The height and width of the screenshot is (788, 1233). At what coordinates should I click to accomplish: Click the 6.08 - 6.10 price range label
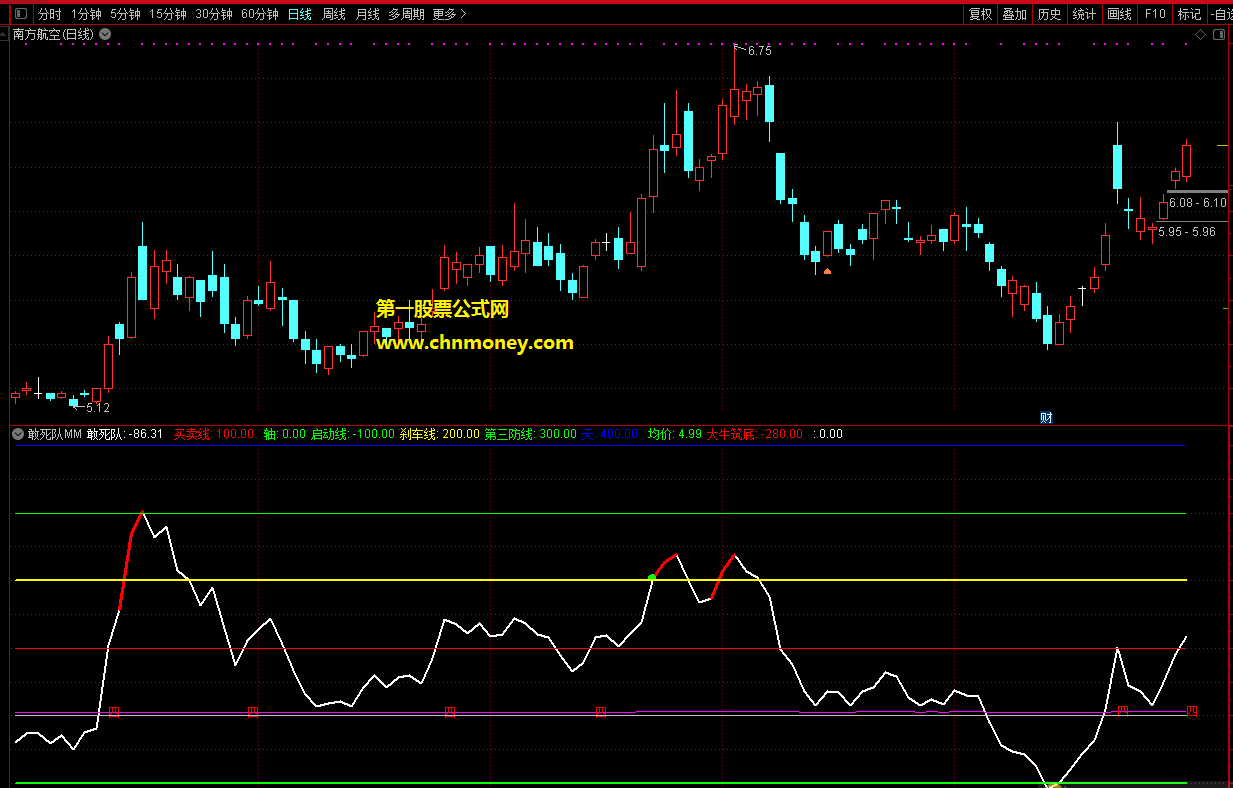click(1197, 203)
